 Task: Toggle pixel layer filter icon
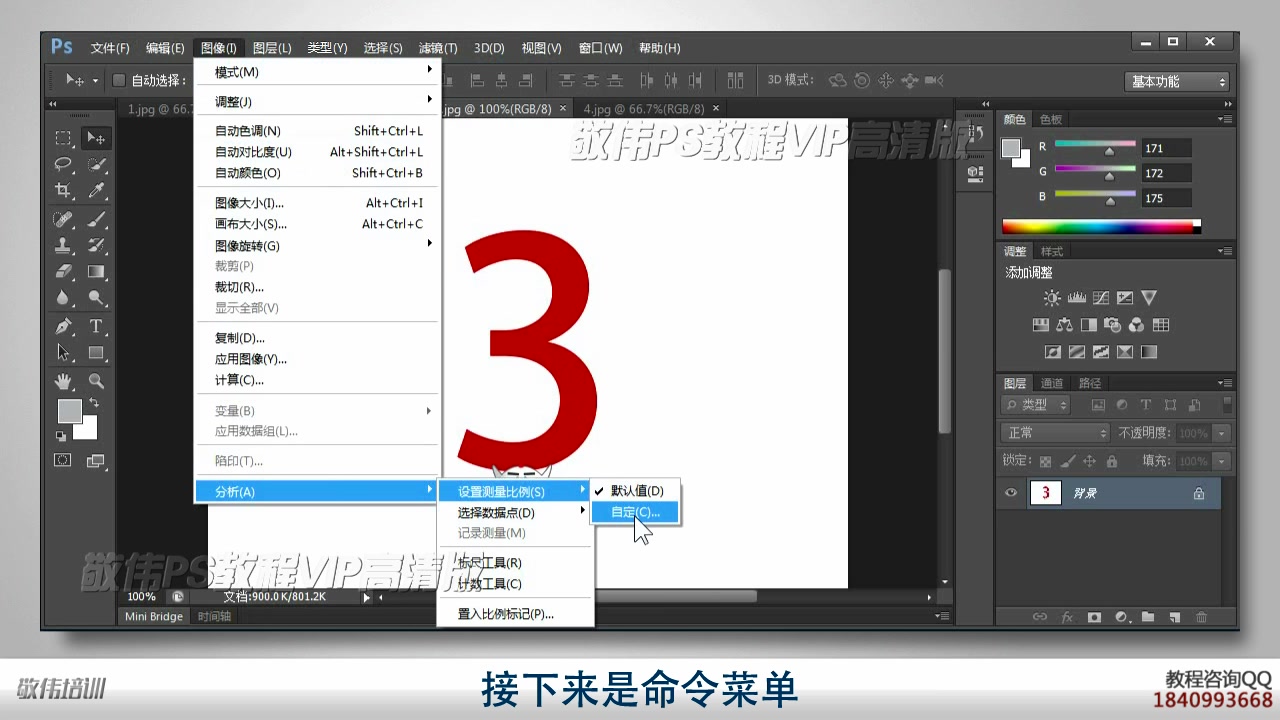click(1098, 405)
